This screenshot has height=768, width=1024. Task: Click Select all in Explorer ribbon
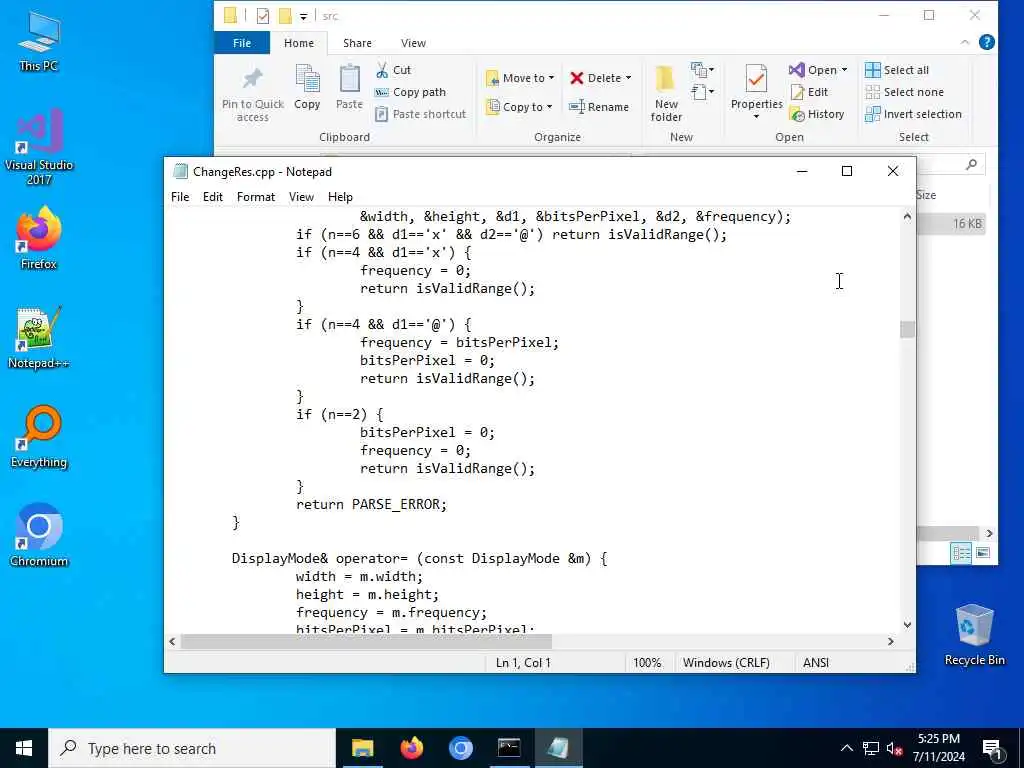[897, 70]
